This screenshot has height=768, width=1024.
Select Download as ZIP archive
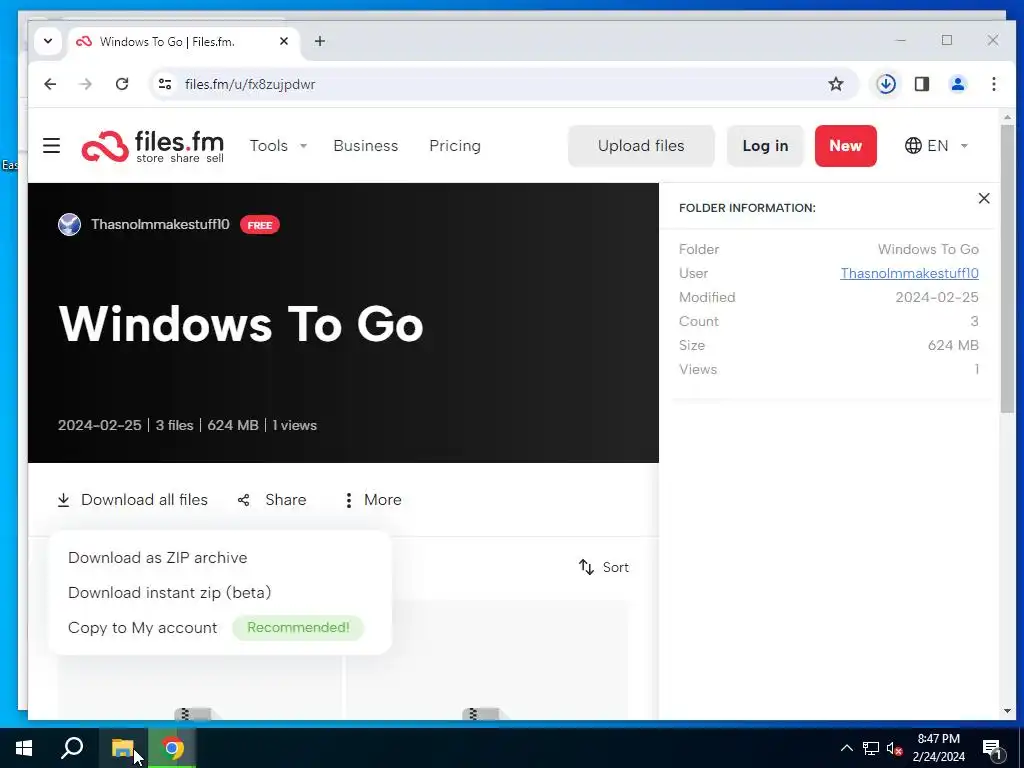pyautogui.click(x=158, y=558)
